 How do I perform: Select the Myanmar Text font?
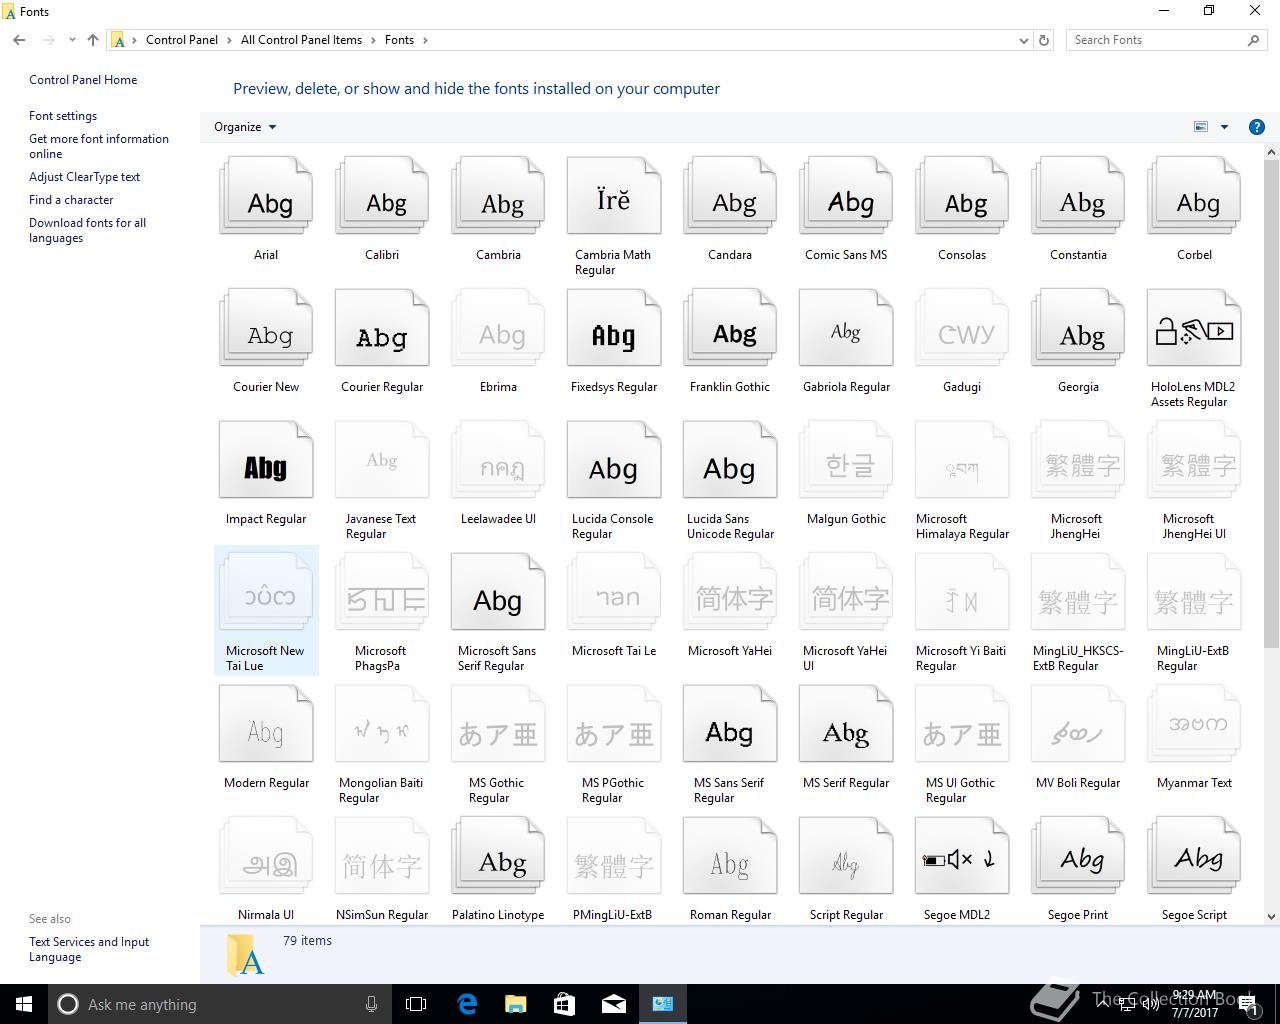click(1194, 736)
